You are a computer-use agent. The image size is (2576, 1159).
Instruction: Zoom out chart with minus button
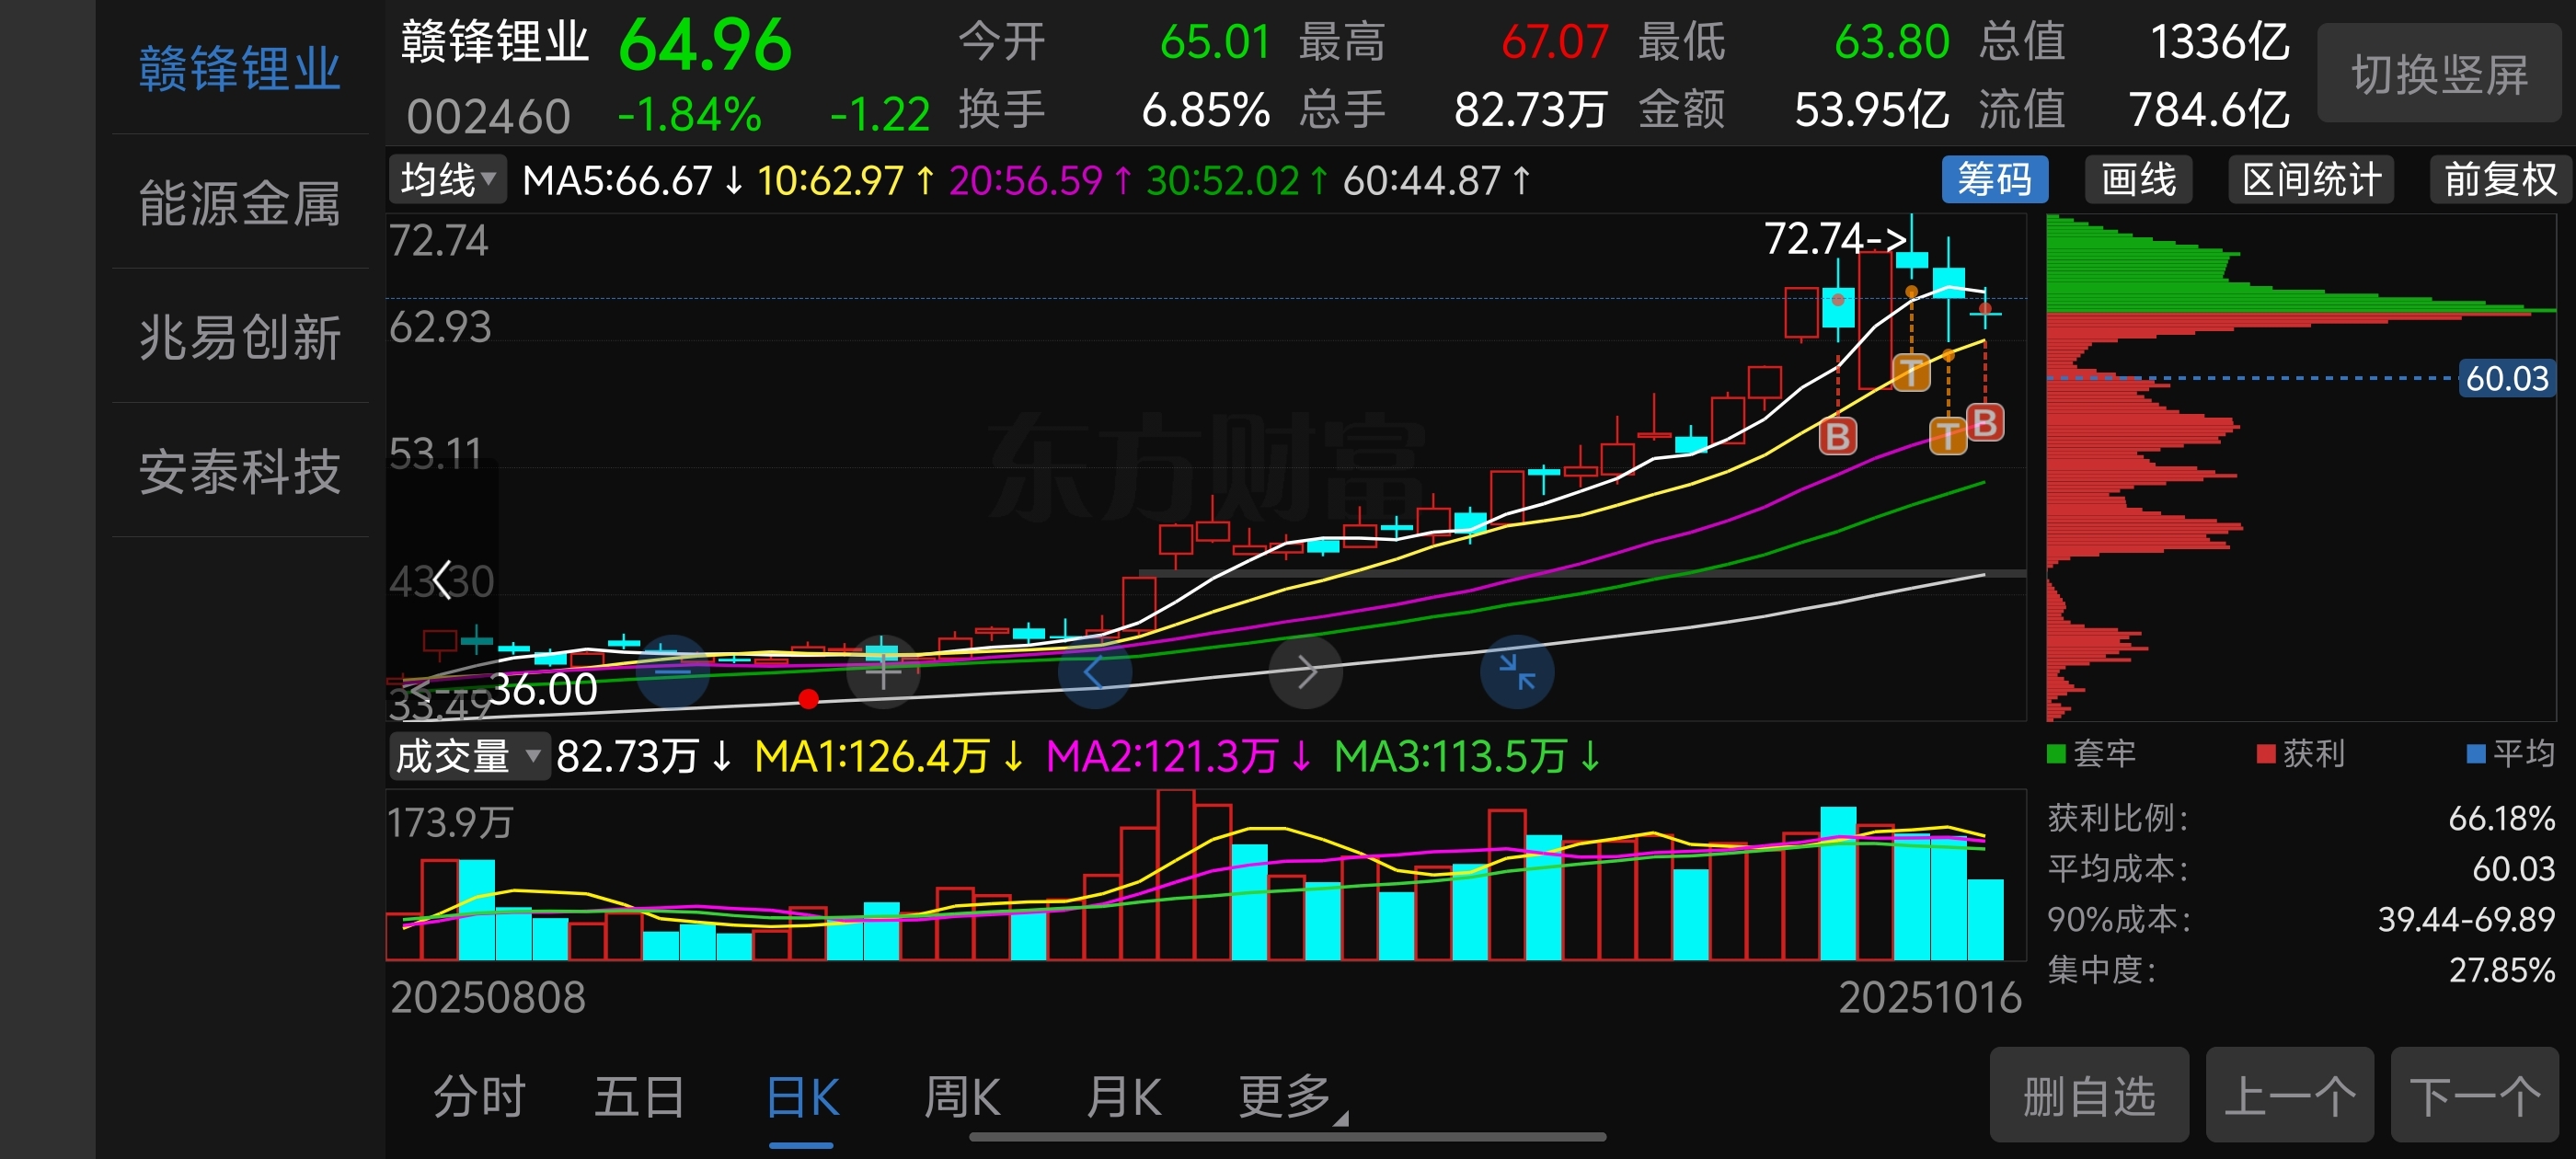tap(673, 672)
